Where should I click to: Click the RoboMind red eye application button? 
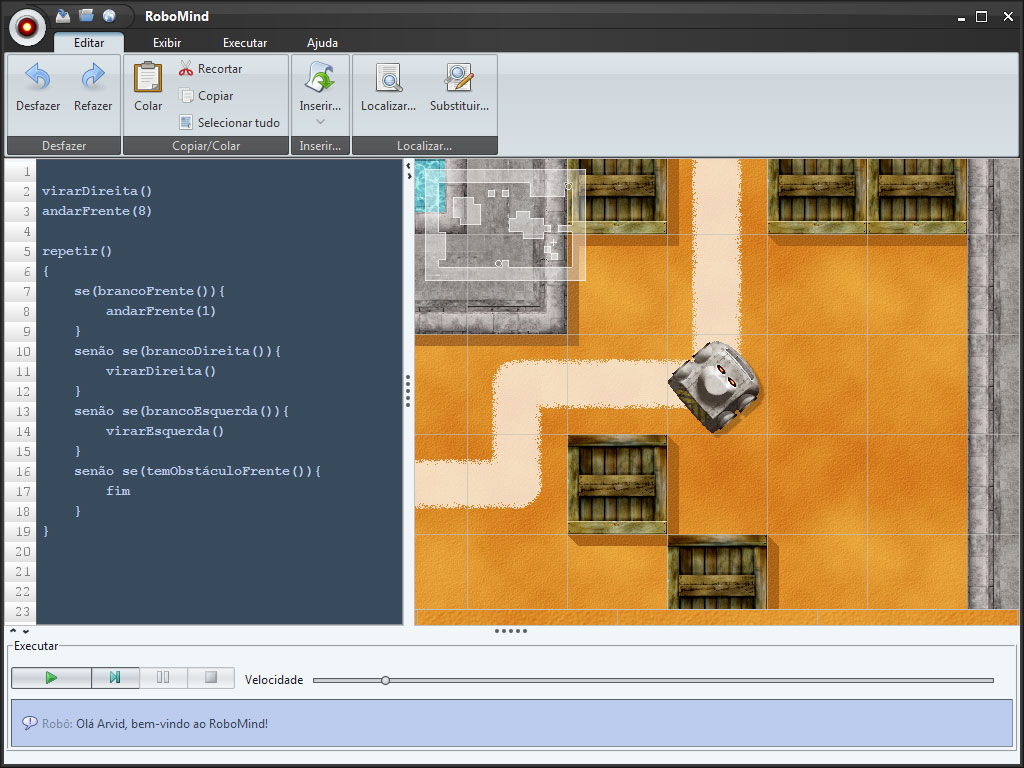coord(27,26)
